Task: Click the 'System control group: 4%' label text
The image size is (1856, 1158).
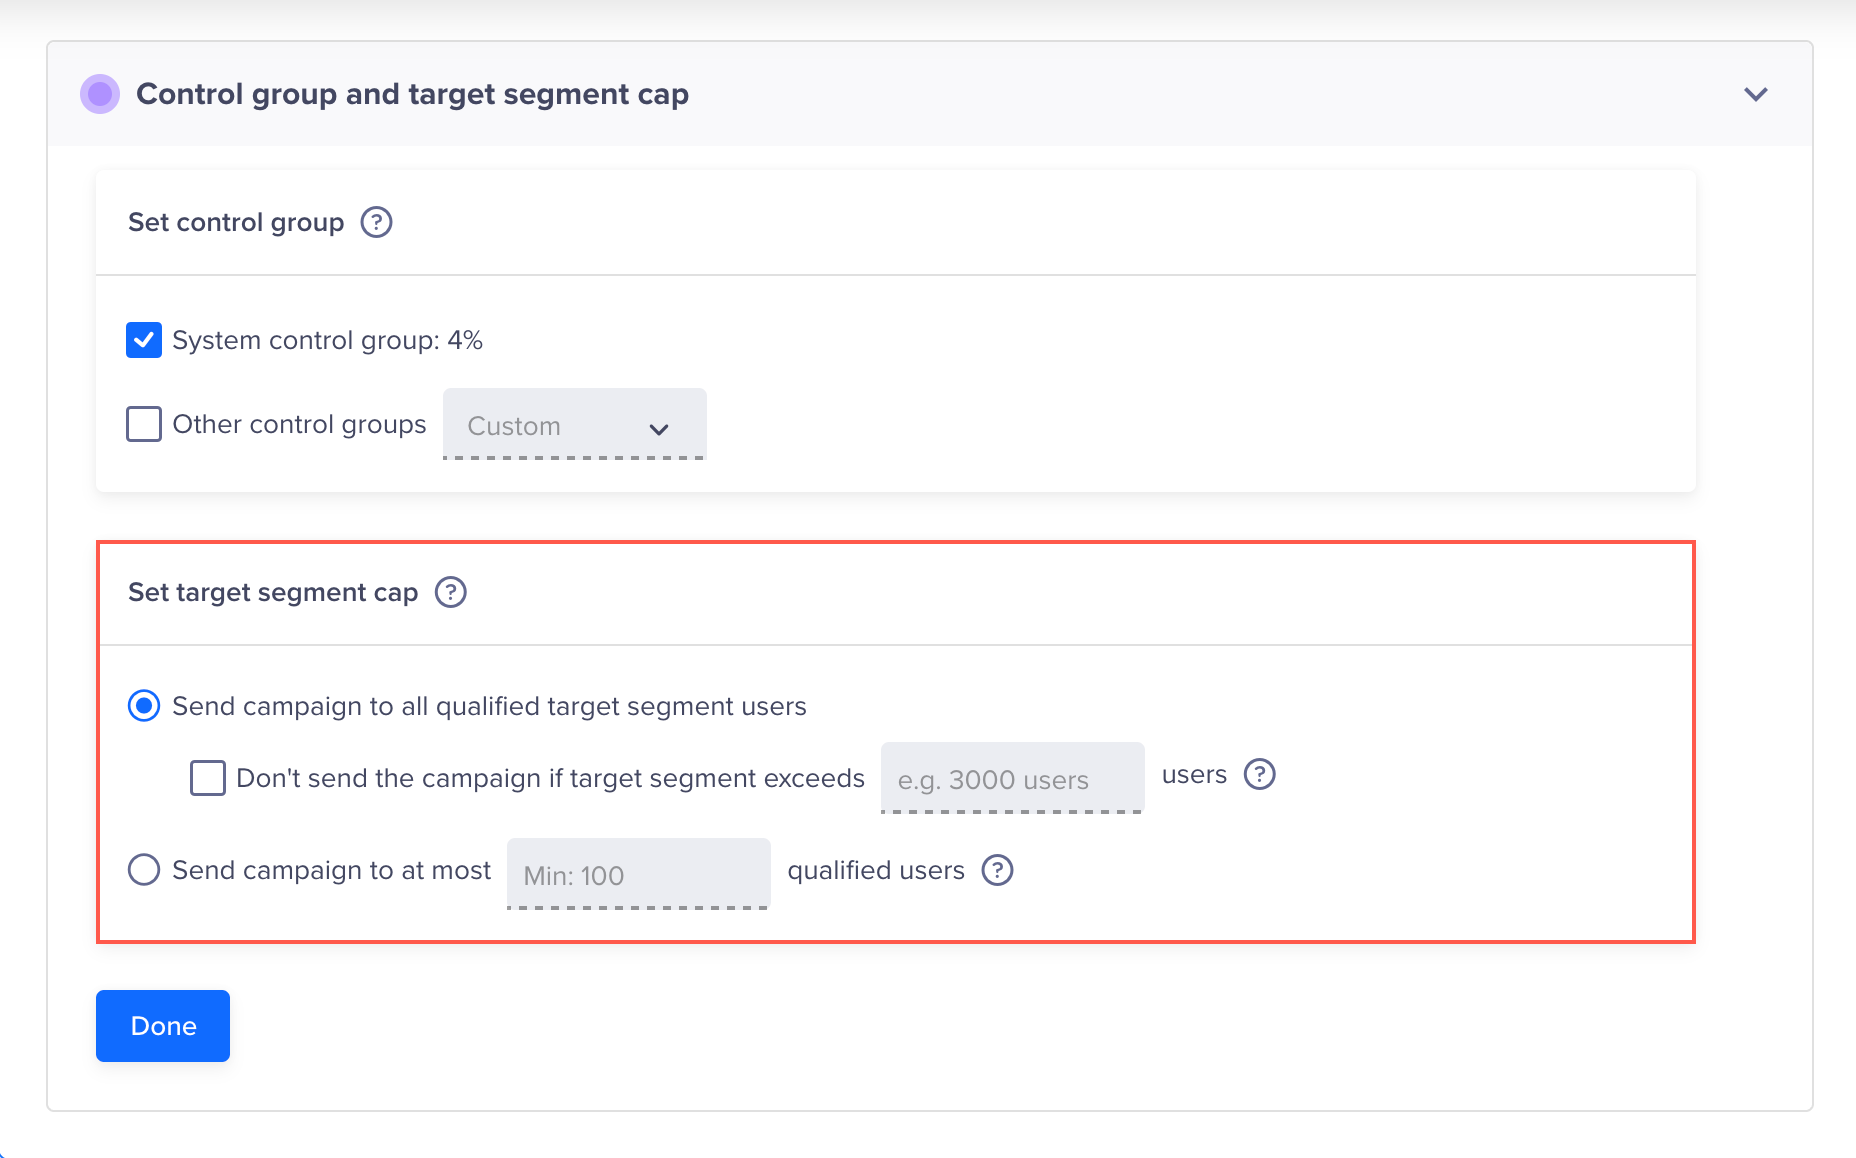Action: 328,340
